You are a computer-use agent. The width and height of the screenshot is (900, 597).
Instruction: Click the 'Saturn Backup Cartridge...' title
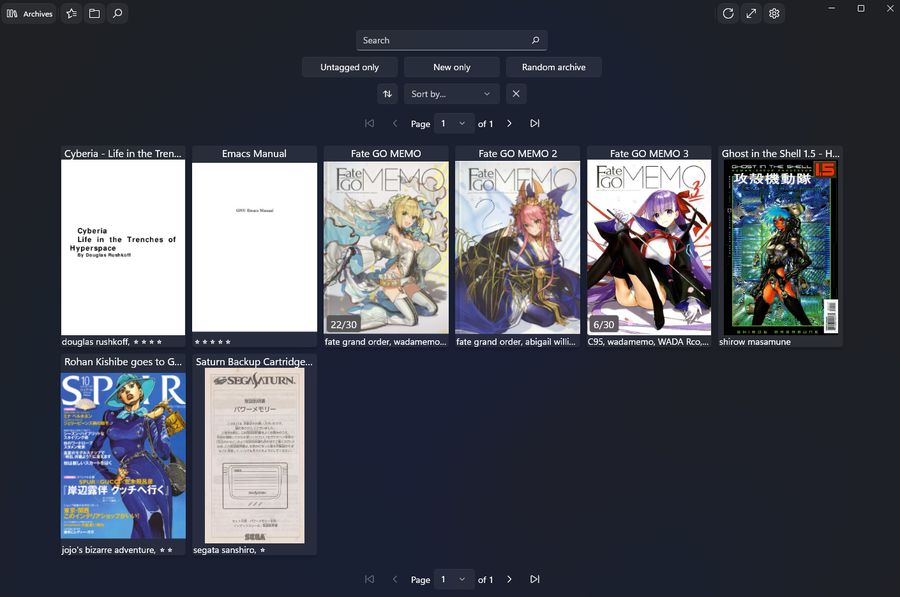coord(254,362)
